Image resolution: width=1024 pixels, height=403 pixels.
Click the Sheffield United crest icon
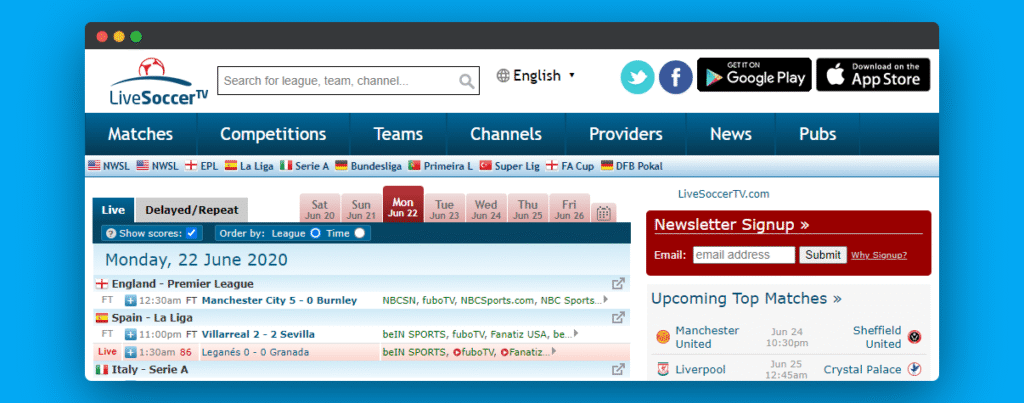[x=914, y=338]
